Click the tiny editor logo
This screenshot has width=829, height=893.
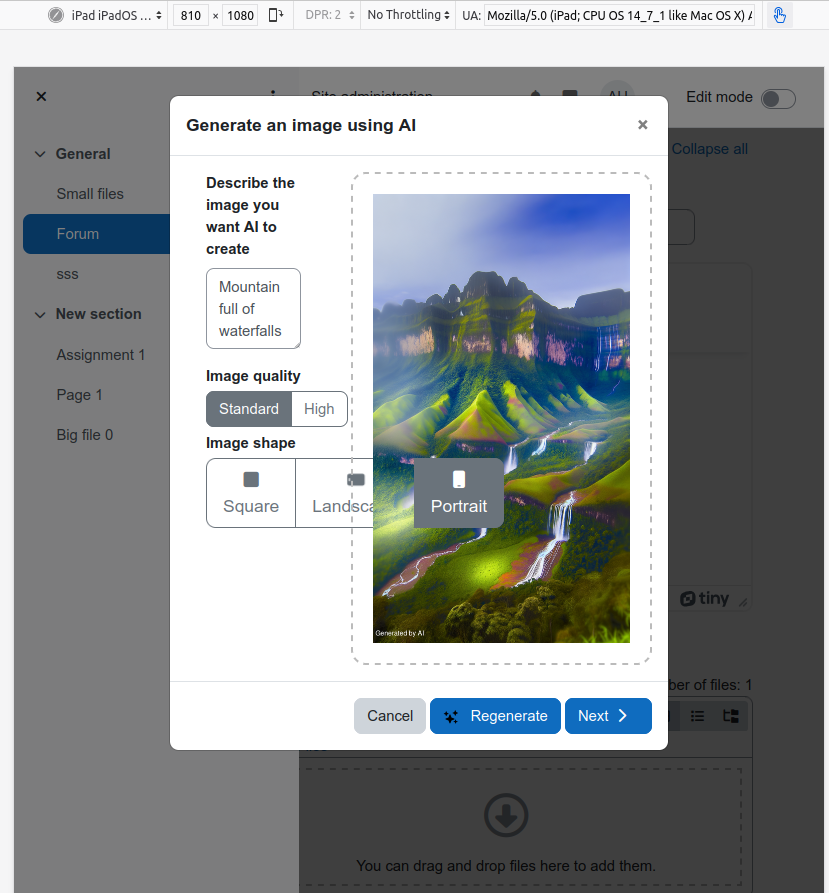tap(704, 599)
